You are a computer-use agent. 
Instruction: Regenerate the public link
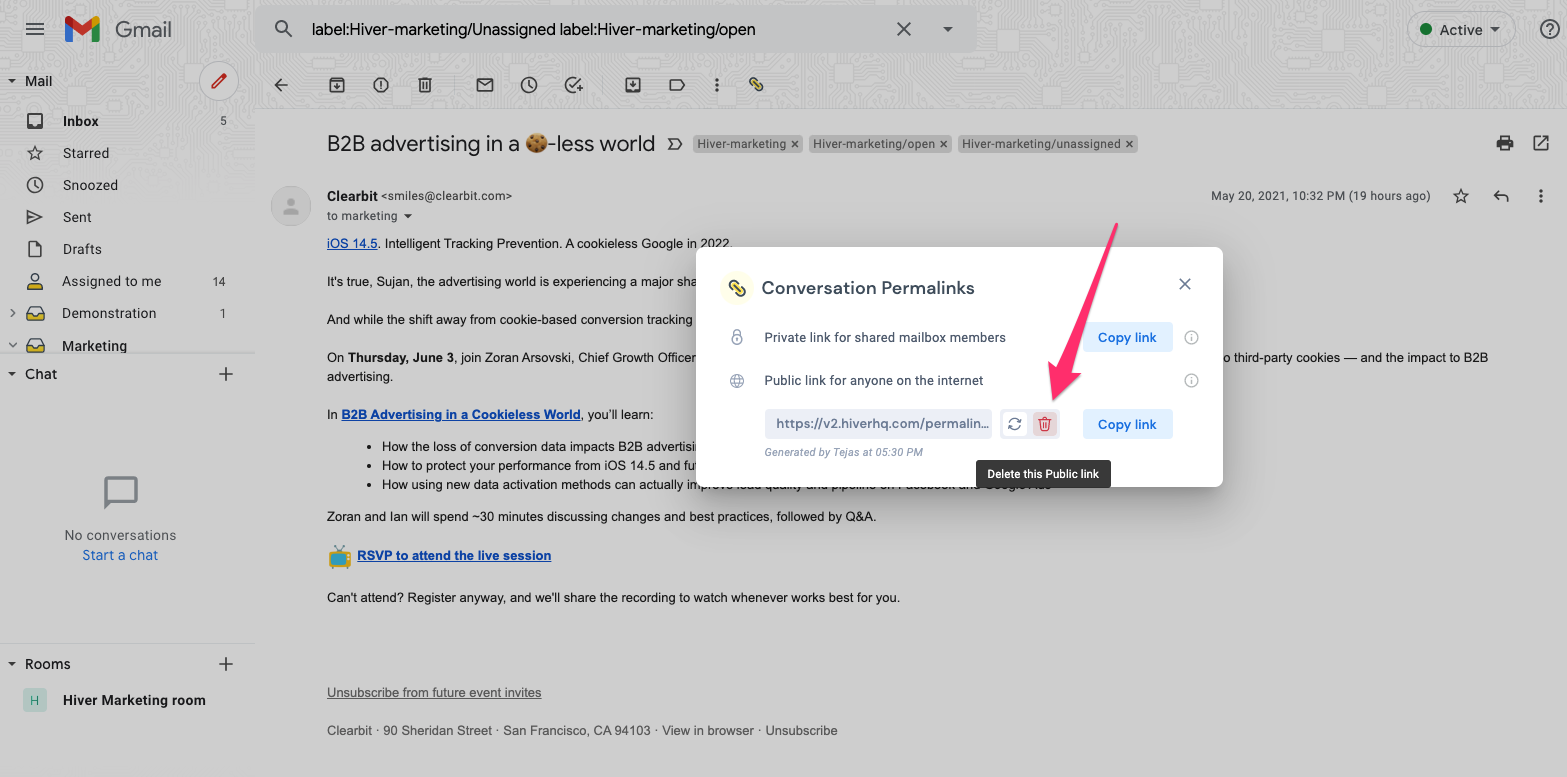click(x=1015, y=424)
